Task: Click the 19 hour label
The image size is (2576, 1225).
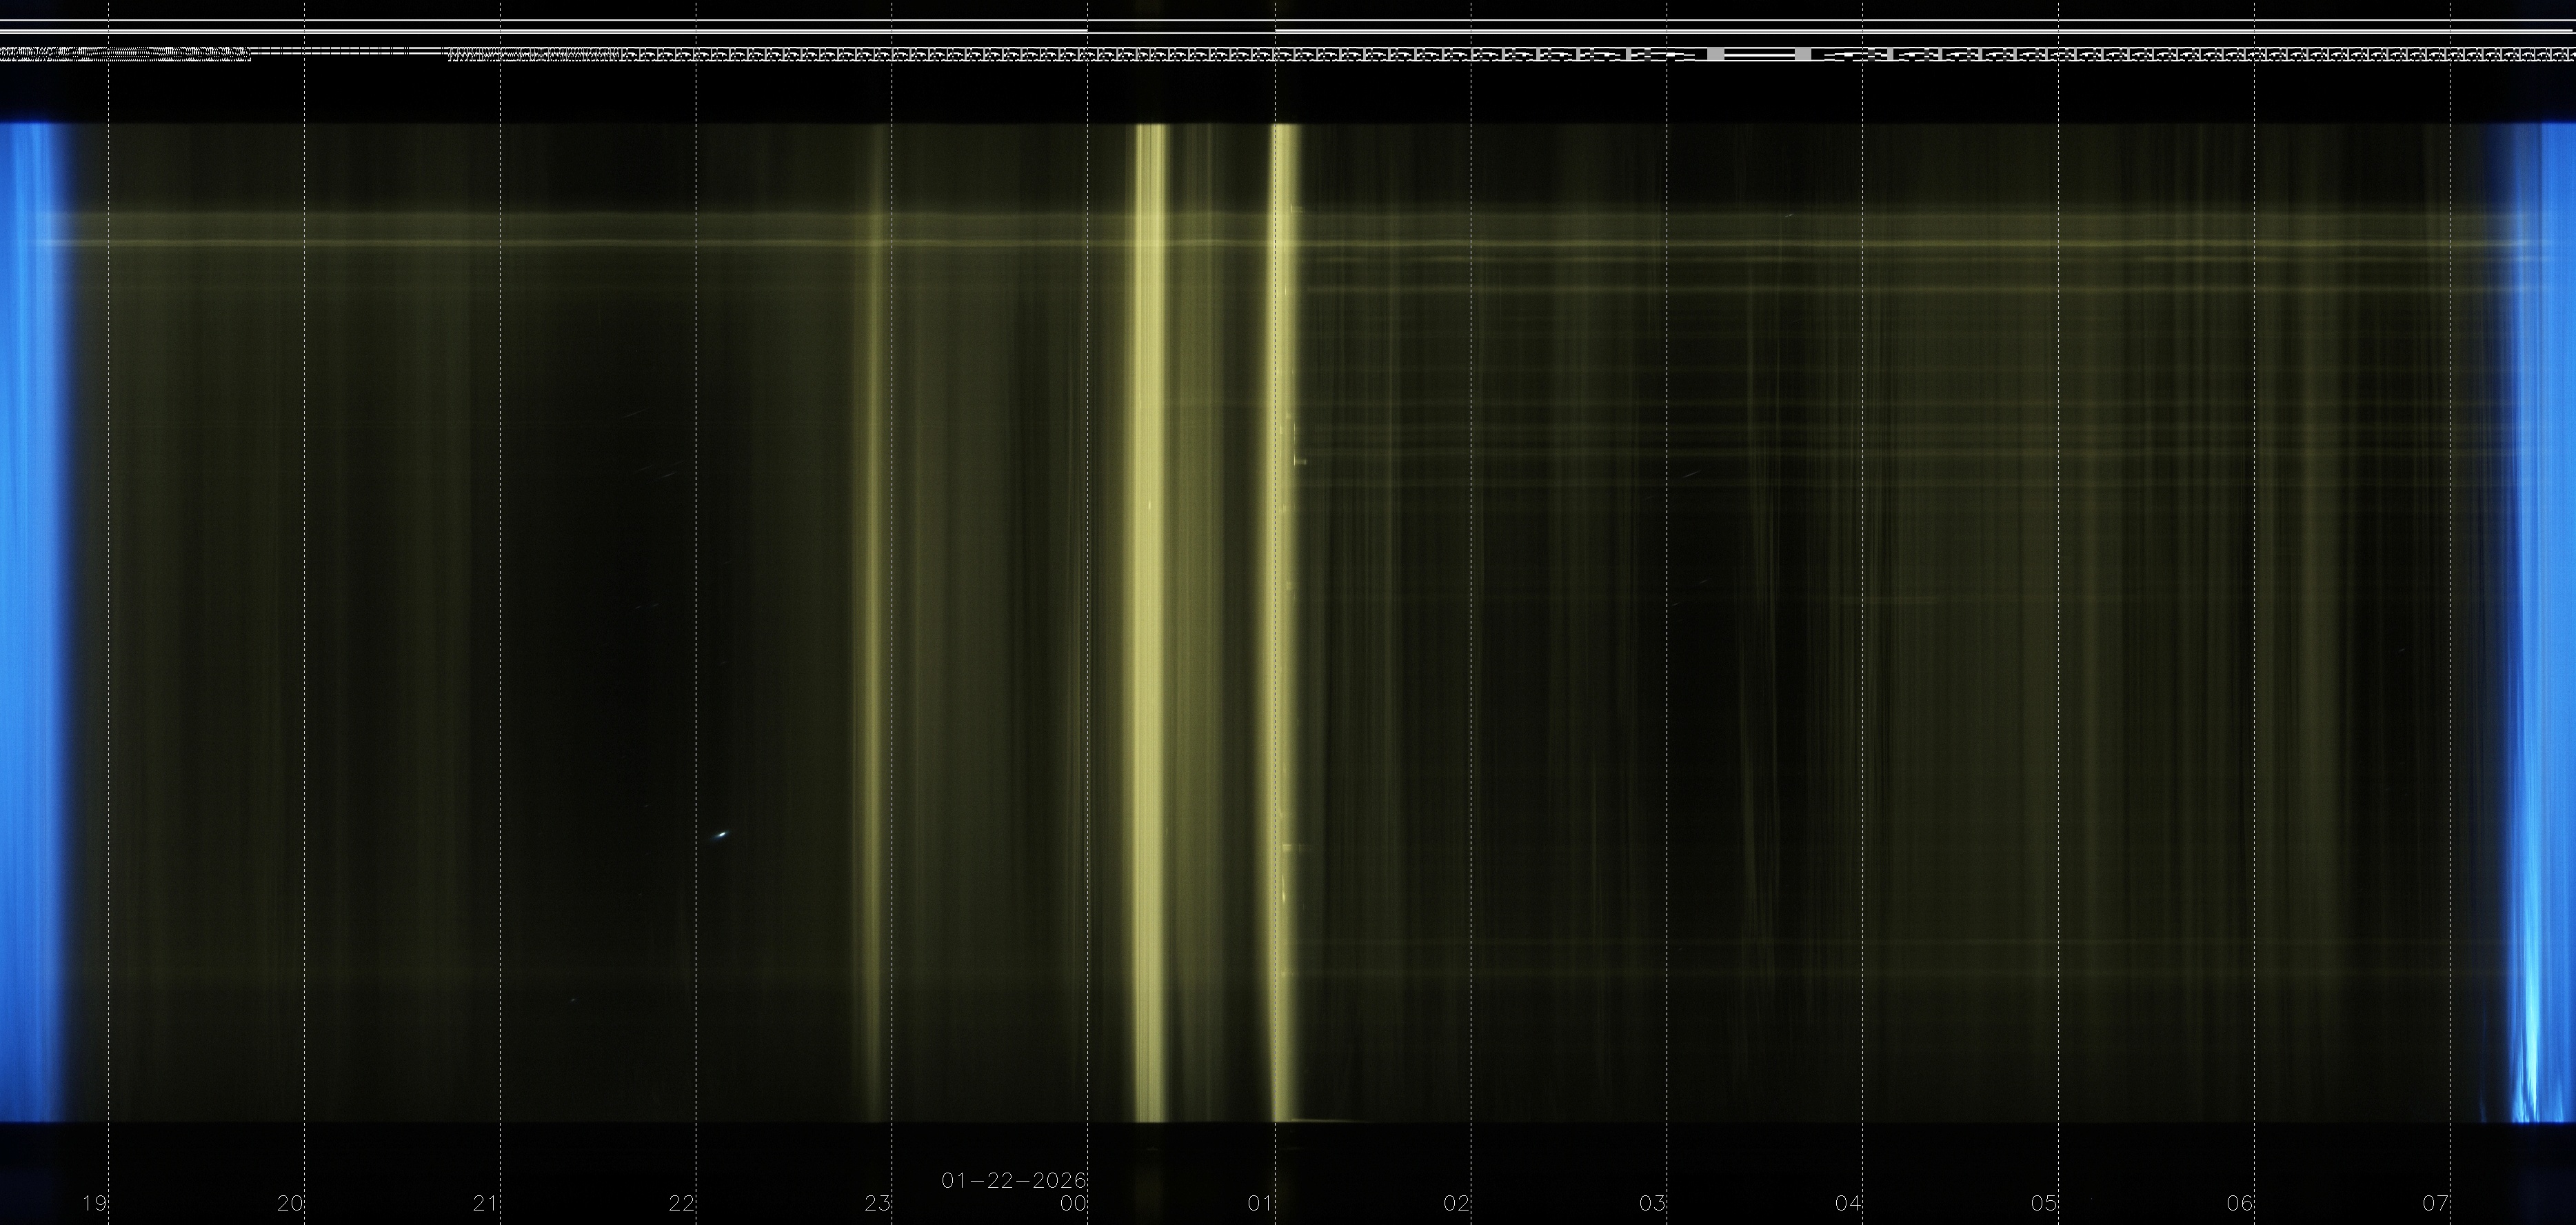Action: (x=94, y=1203)
